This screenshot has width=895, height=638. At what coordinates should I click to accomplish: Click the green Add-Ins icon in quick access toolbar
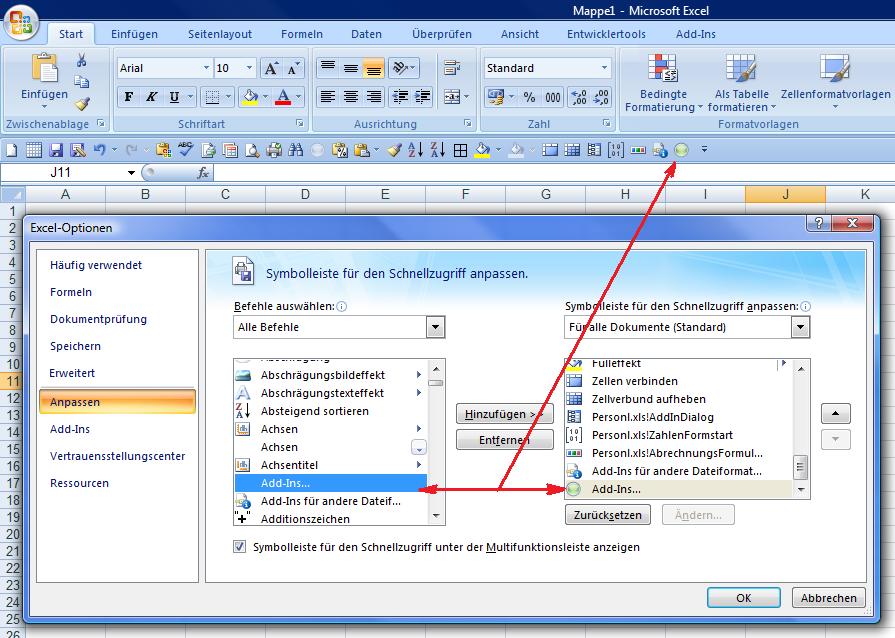coord(681,150)
